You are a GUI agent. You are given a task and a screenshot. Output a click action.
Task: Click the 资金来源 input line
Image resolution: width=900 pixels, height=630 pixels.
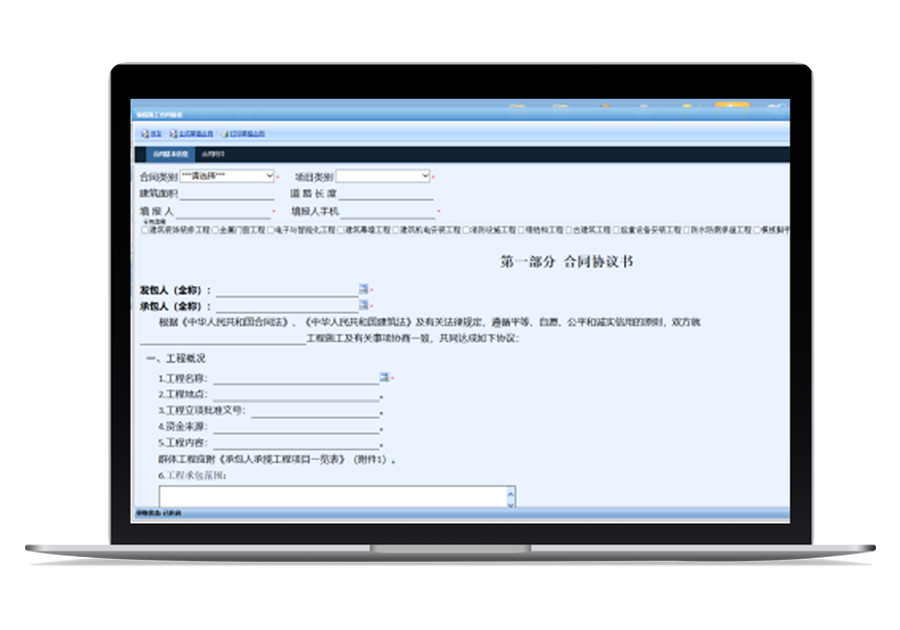click(x=295, y=426)
